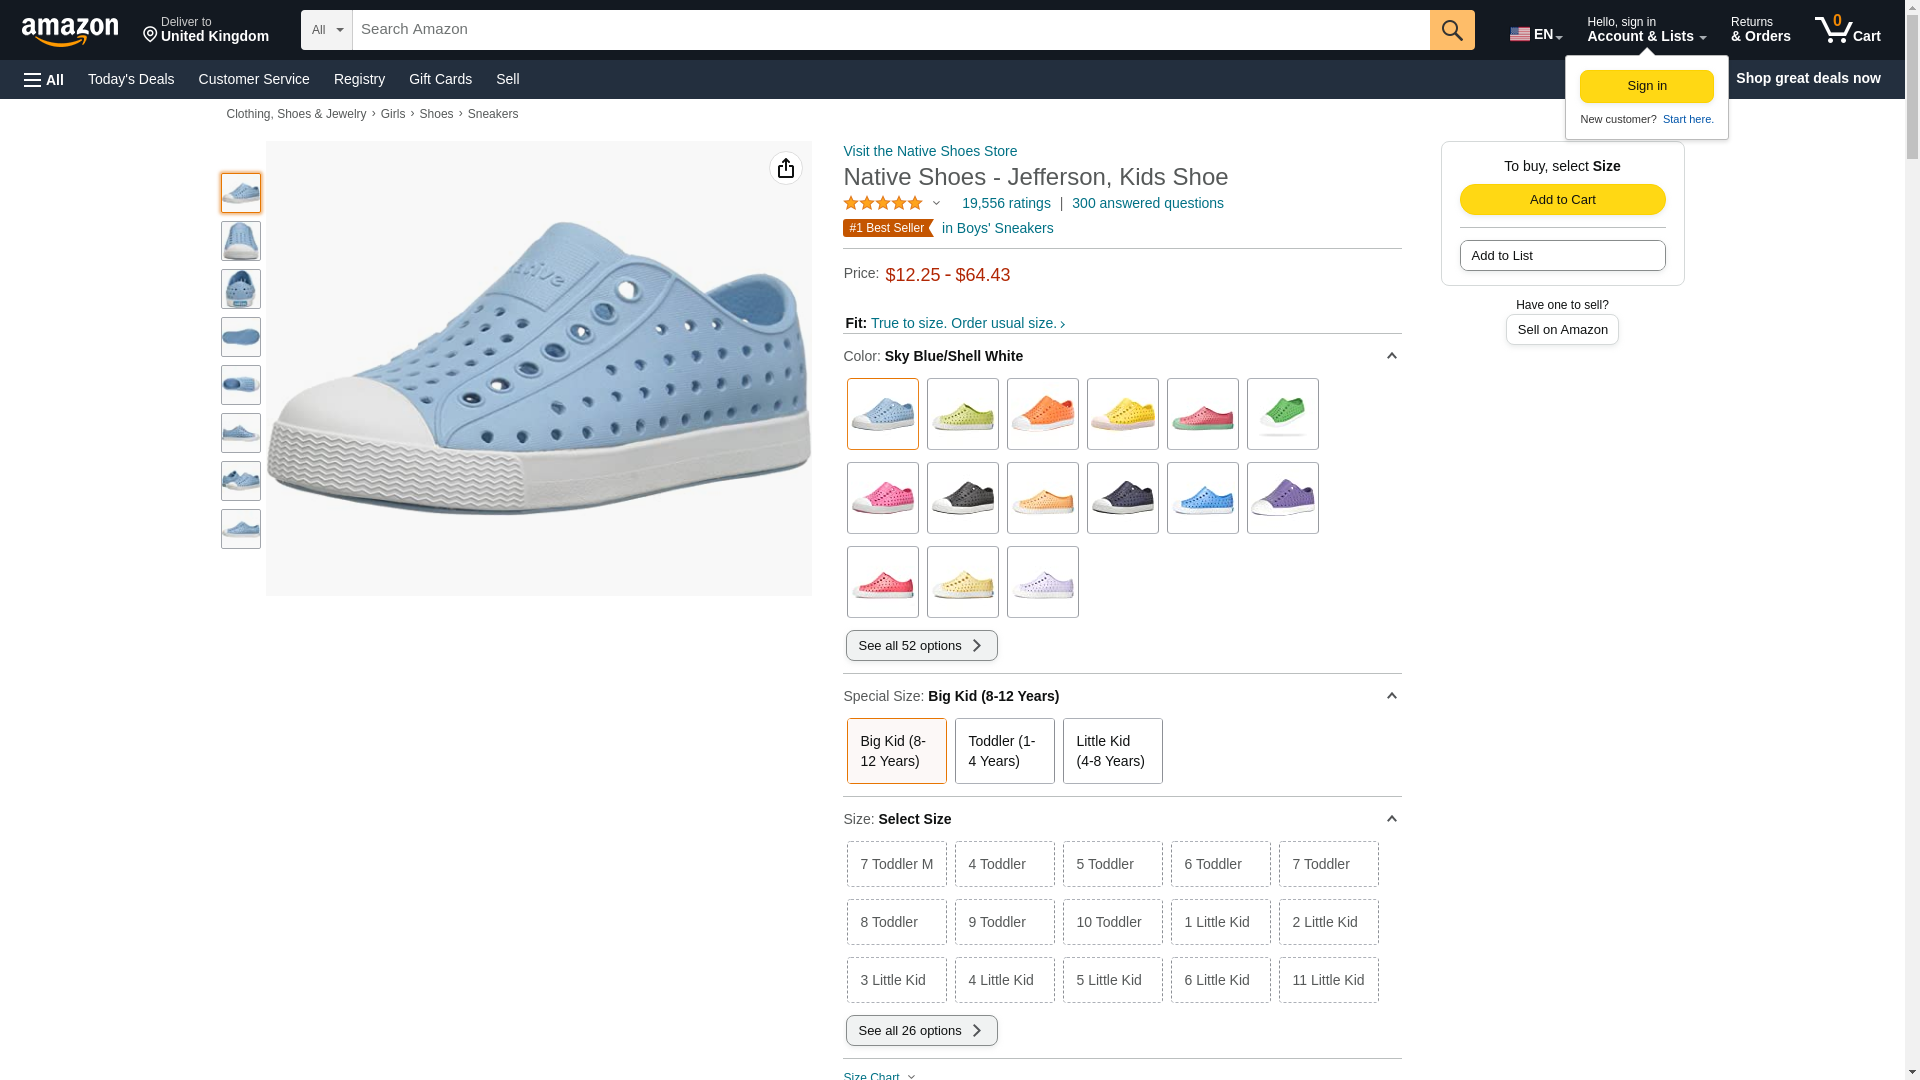This screenshot has height=1080, width=1920.
Task: Select the orange shoe color swatch
Action: click(x=1042, y=414)
